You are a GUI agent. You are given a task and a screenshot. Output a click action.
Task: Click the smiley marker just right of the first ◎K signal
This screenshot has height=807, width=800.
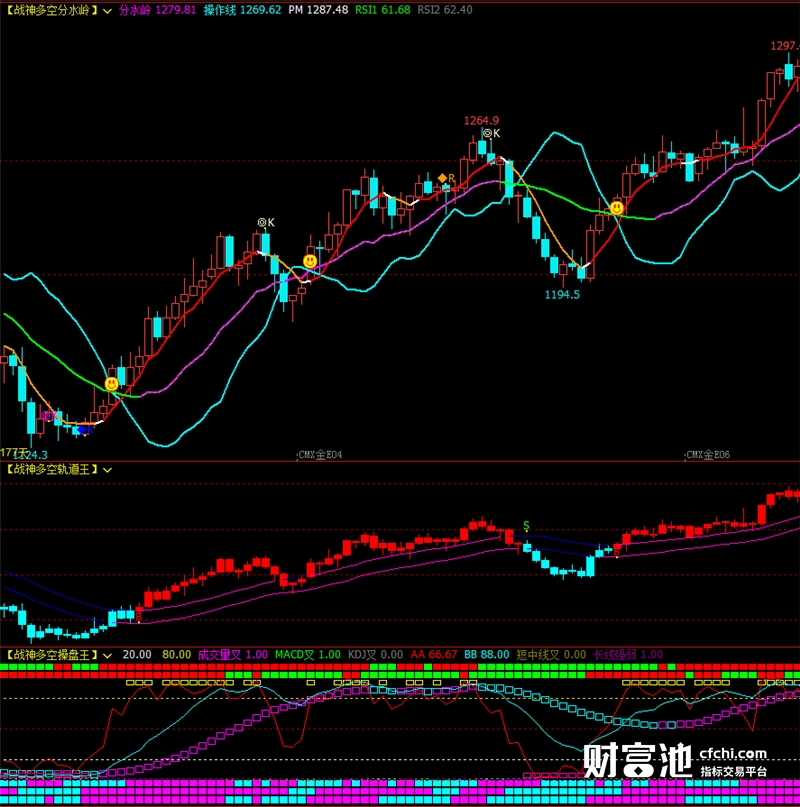pyautogui.click(x=310, y=261)
